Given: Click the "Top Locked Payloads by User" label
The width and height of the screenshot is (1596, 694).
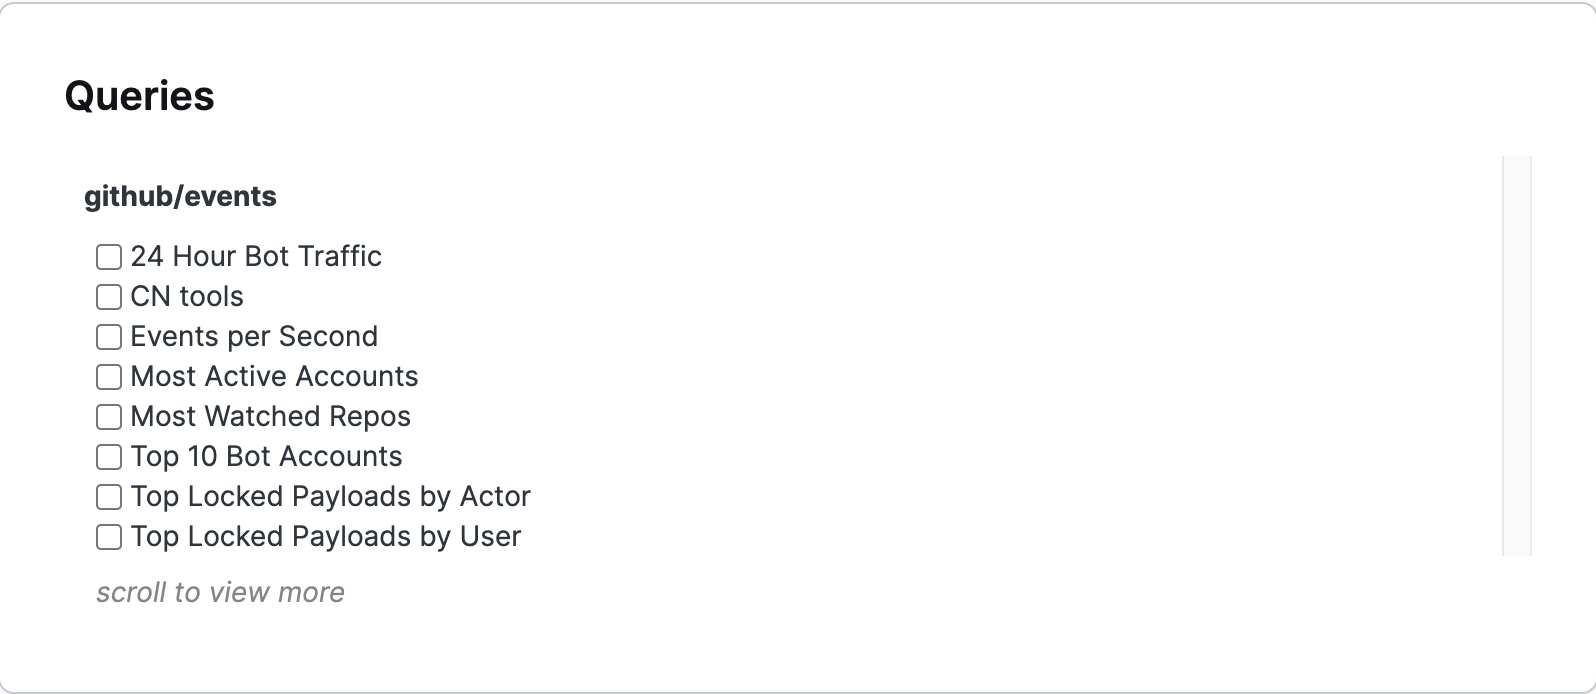Looking at the screenshot, I should (325, 537).
